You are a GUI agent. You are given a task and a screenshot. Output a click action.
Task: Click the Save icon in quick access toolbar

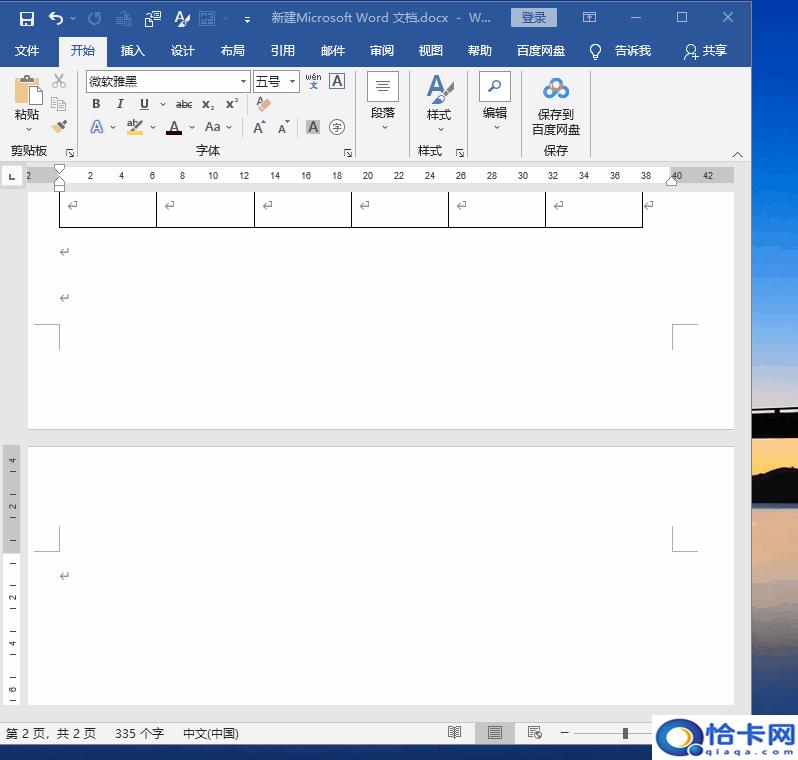(27, 18)
